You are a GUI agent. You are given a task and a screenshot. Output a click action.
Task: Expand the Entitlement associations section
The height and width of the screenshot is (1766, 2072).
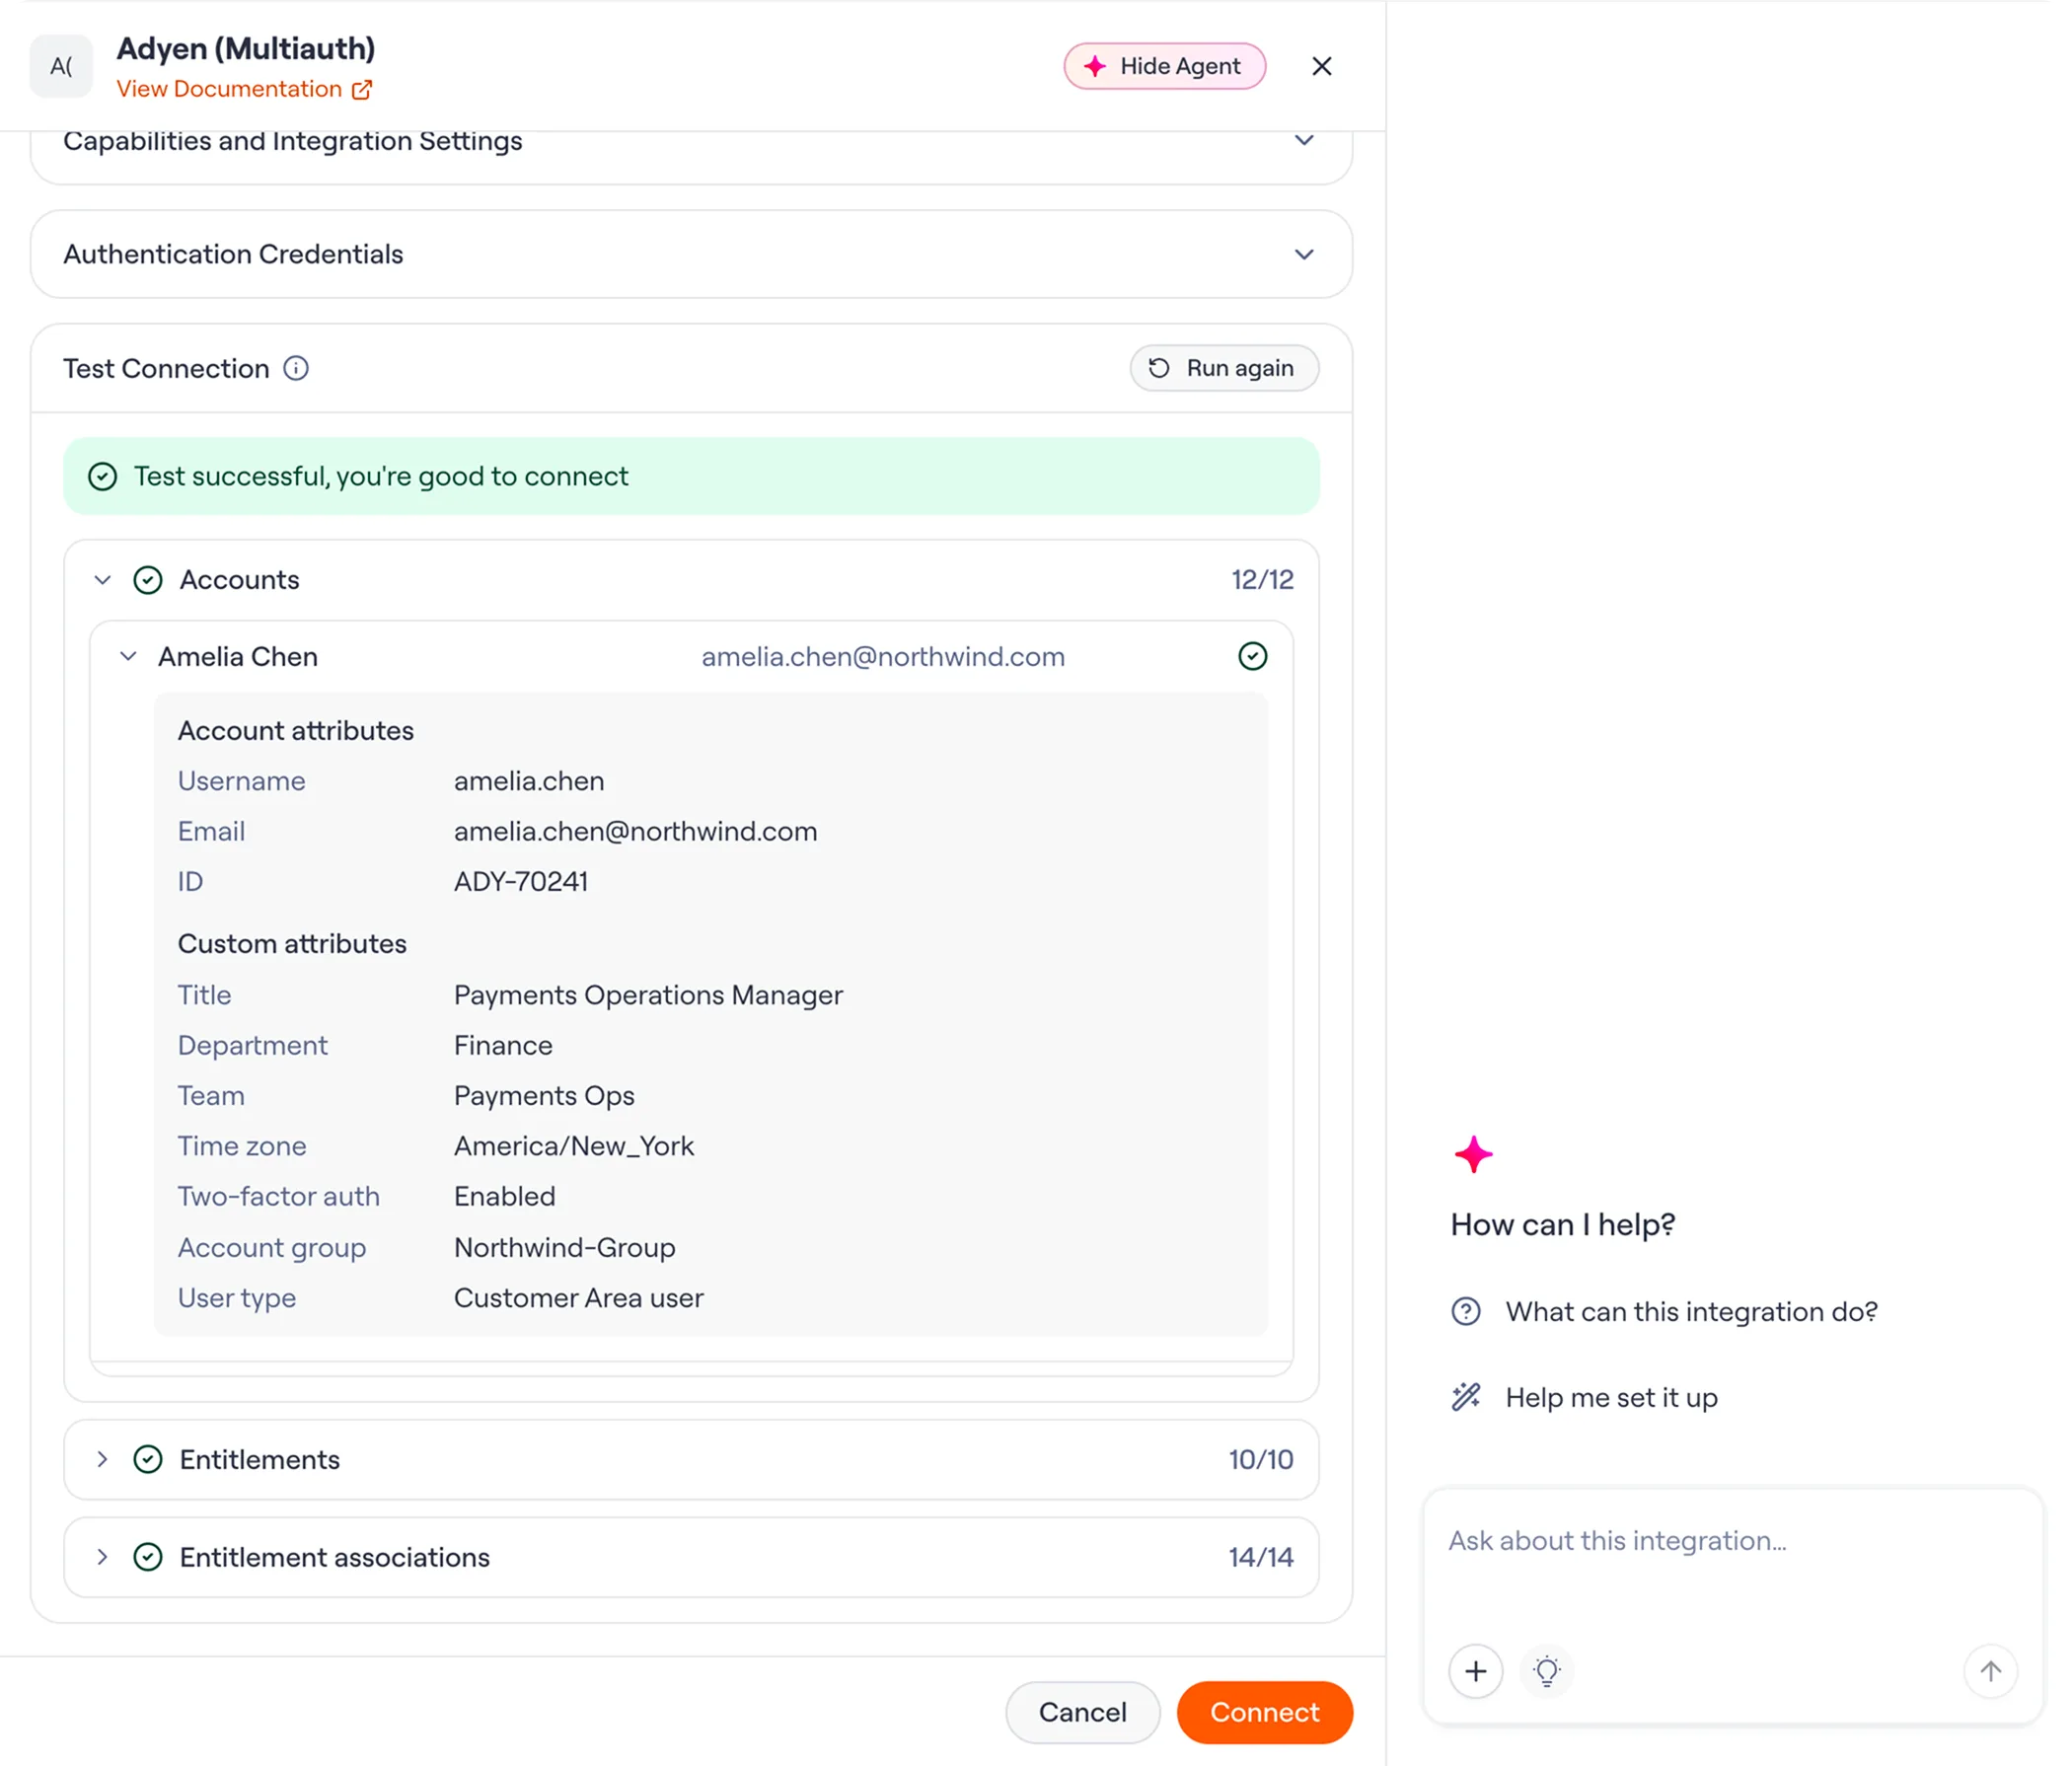tap(102, 1557)
